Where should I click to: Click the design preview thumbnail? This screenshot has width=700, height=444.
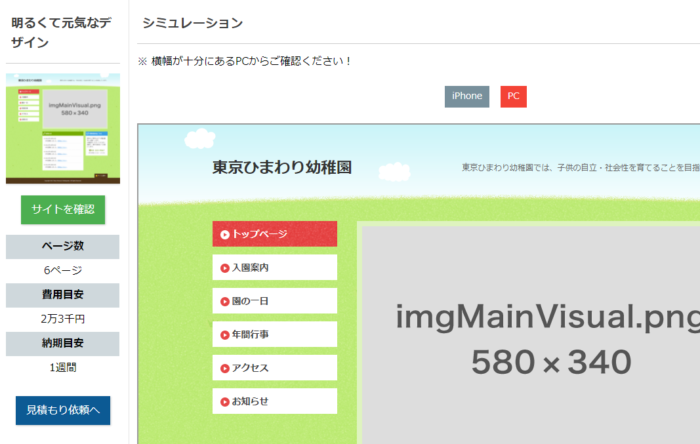(x=63, y=128)
